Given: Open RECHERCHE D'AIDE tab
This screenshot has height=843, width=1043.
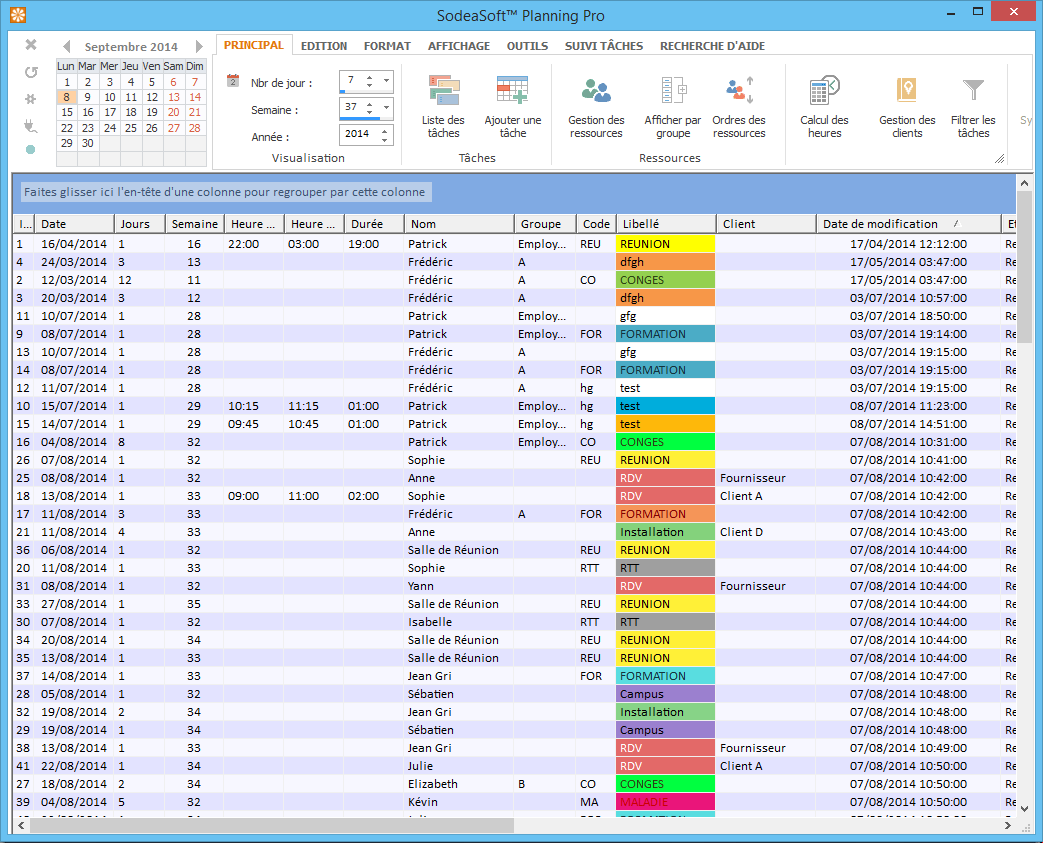Looking at the screenshot, I should [712, 46].
